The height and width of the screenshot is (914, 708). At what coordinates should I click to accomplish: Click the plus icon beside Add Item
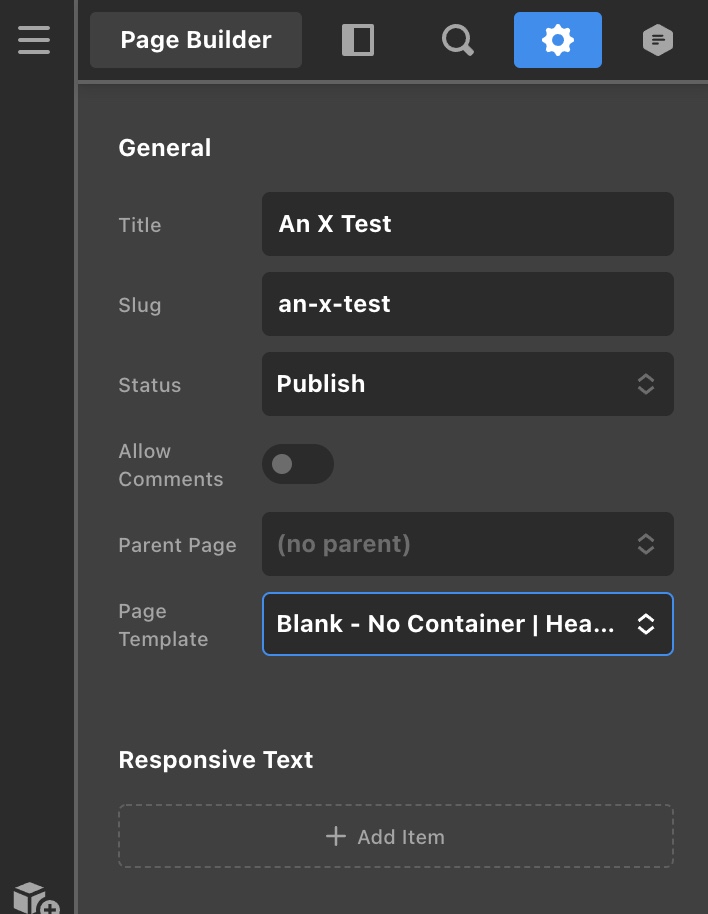point(336,836)
